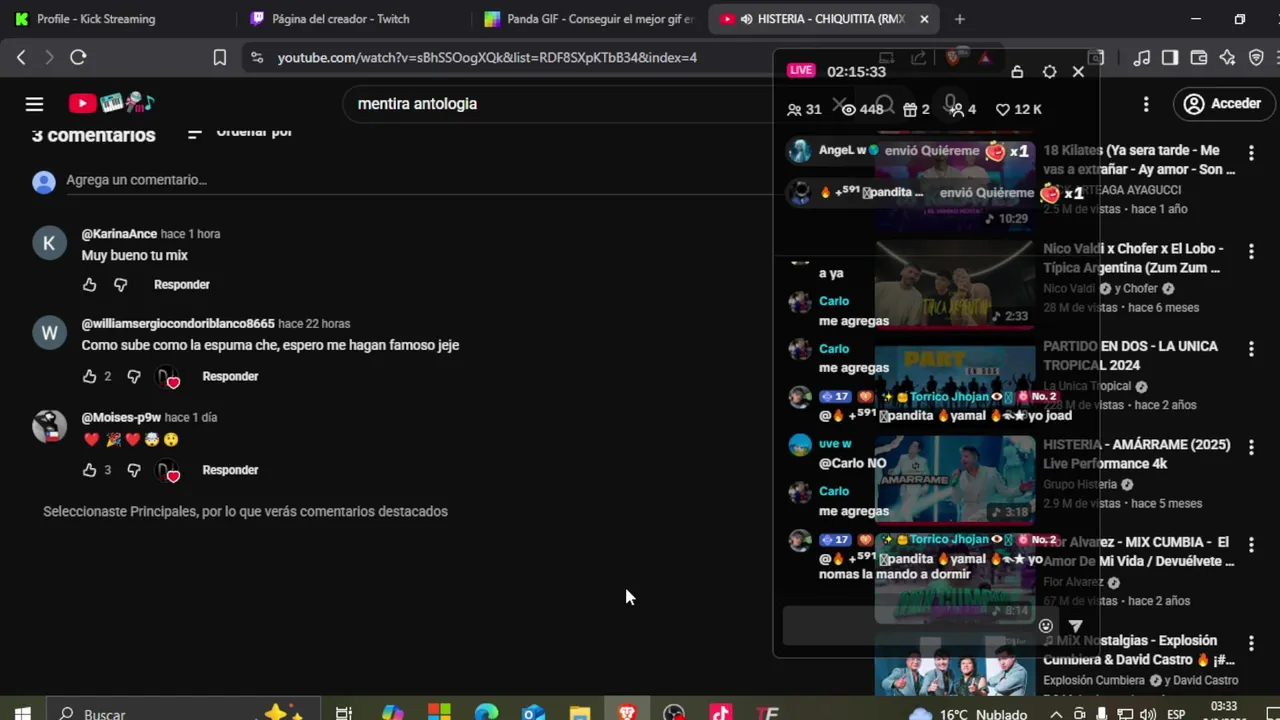Viewport: 1280px width, 720px height.
Task: Dislike the comment by @Moises-p9w
Action: pos(134,470)
